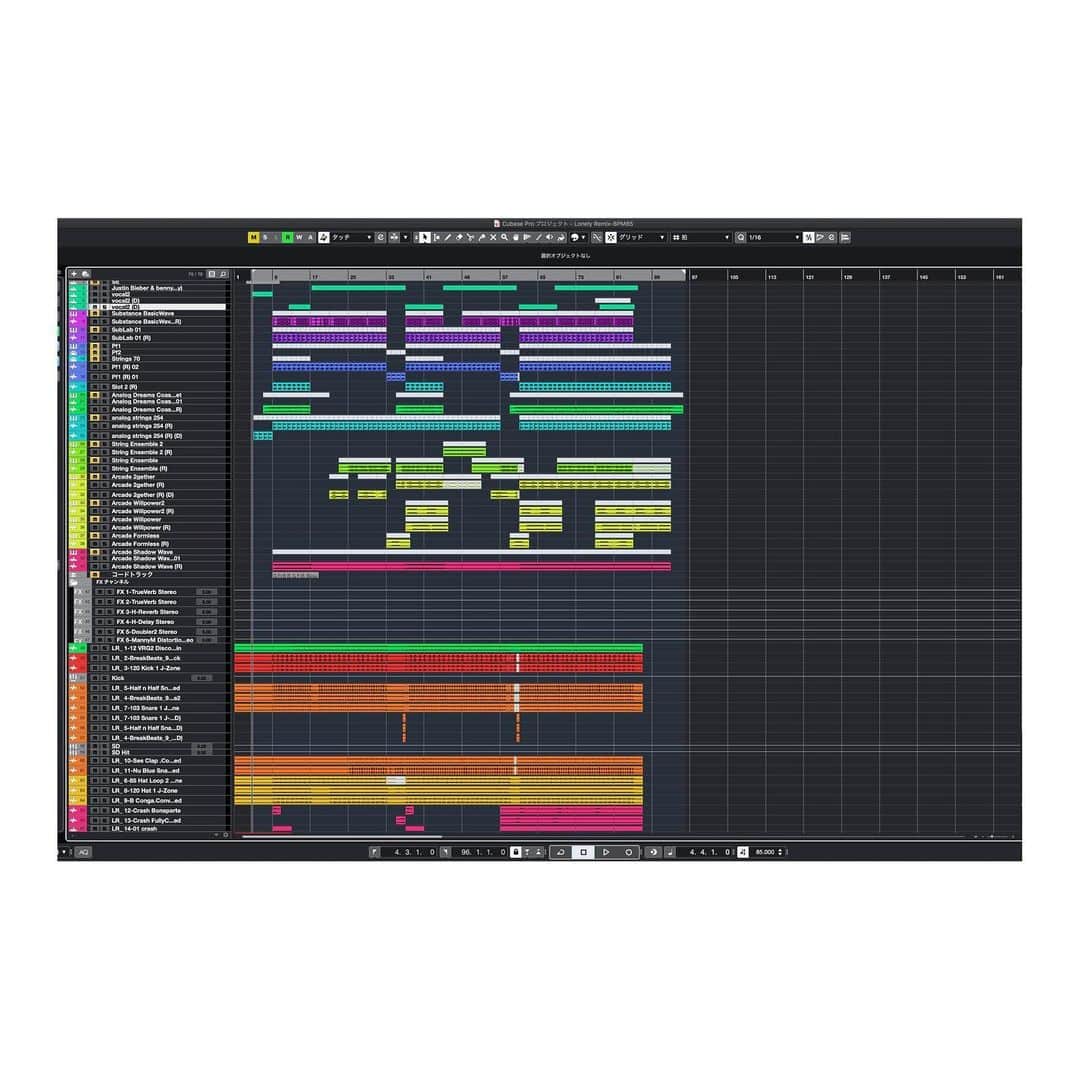Image resolution: width=1080 pixels, height=1080 pixels.
Task: Unmute the SubLab 01 track
Action: point(95,330)
